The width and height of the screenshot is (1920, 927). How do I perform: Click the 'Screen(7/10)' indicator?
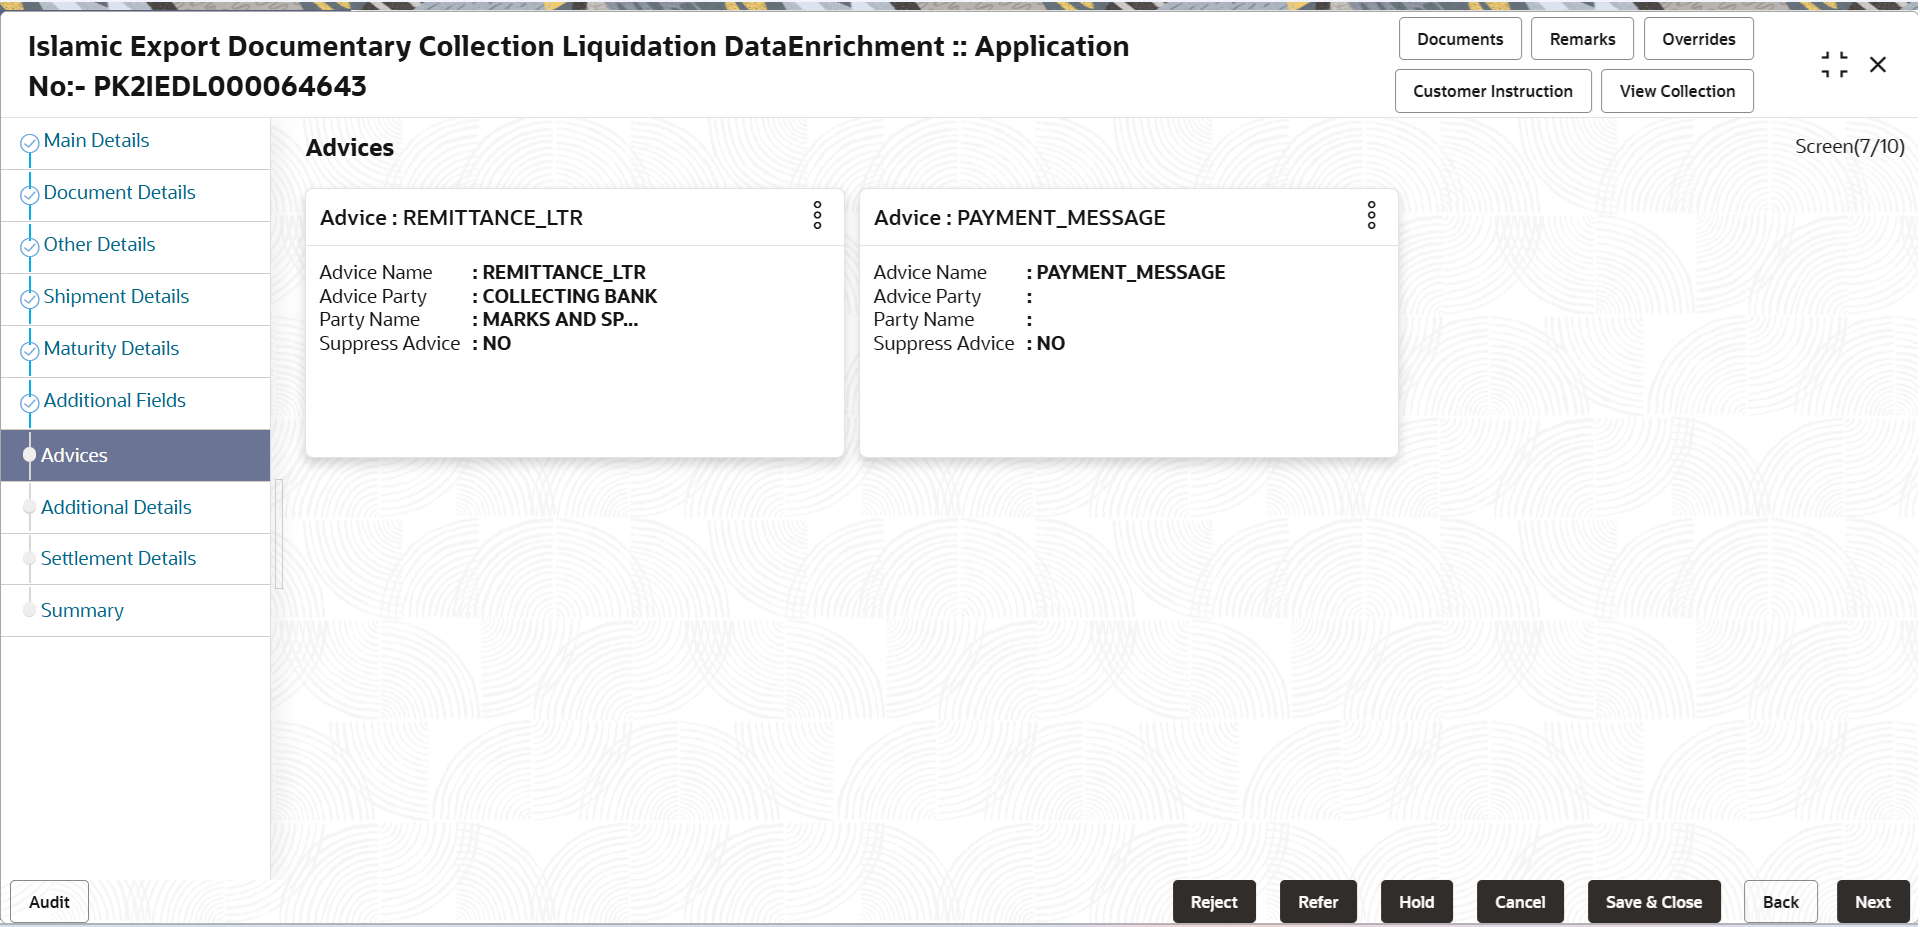pyautogui.click(x=1849, y=147)
